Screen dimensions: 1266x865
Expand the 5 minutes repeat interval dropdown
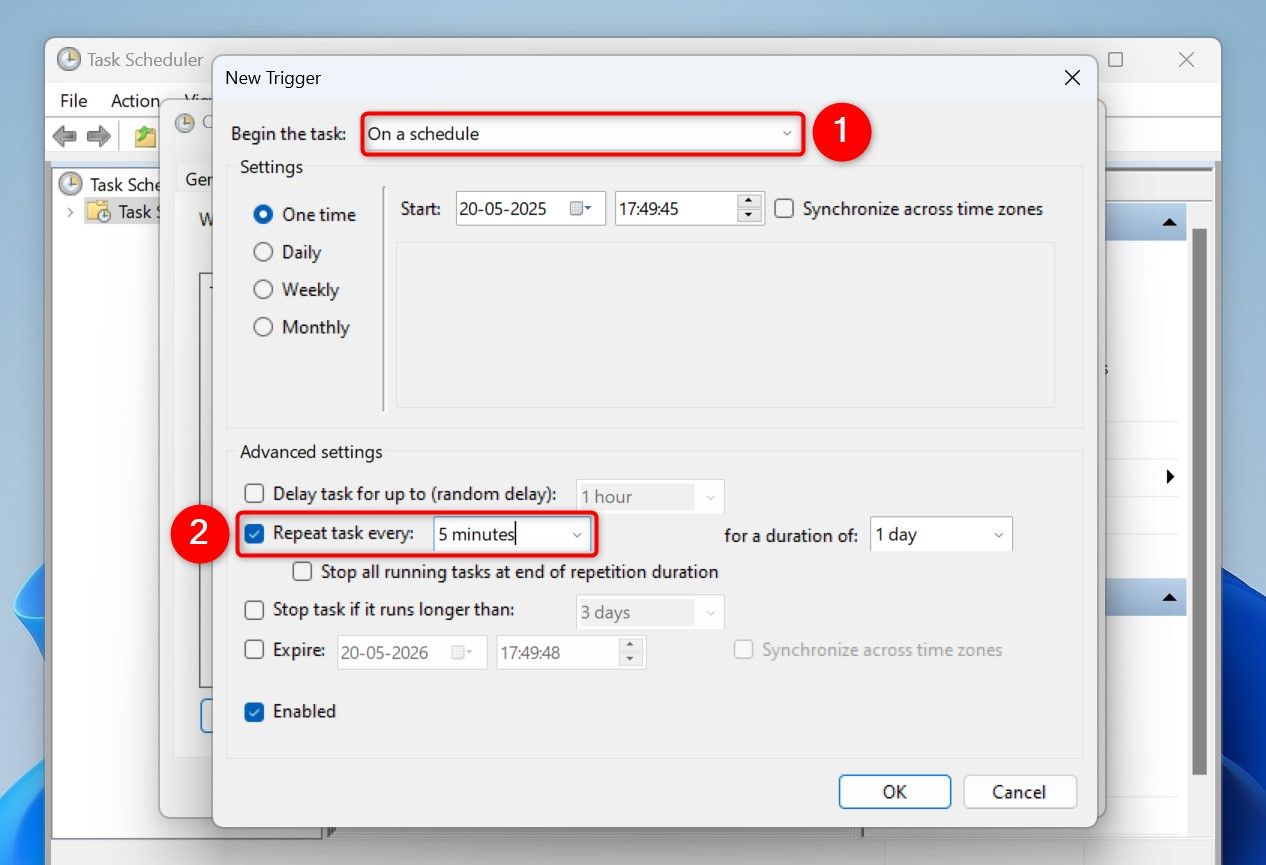tap(576, 535)
